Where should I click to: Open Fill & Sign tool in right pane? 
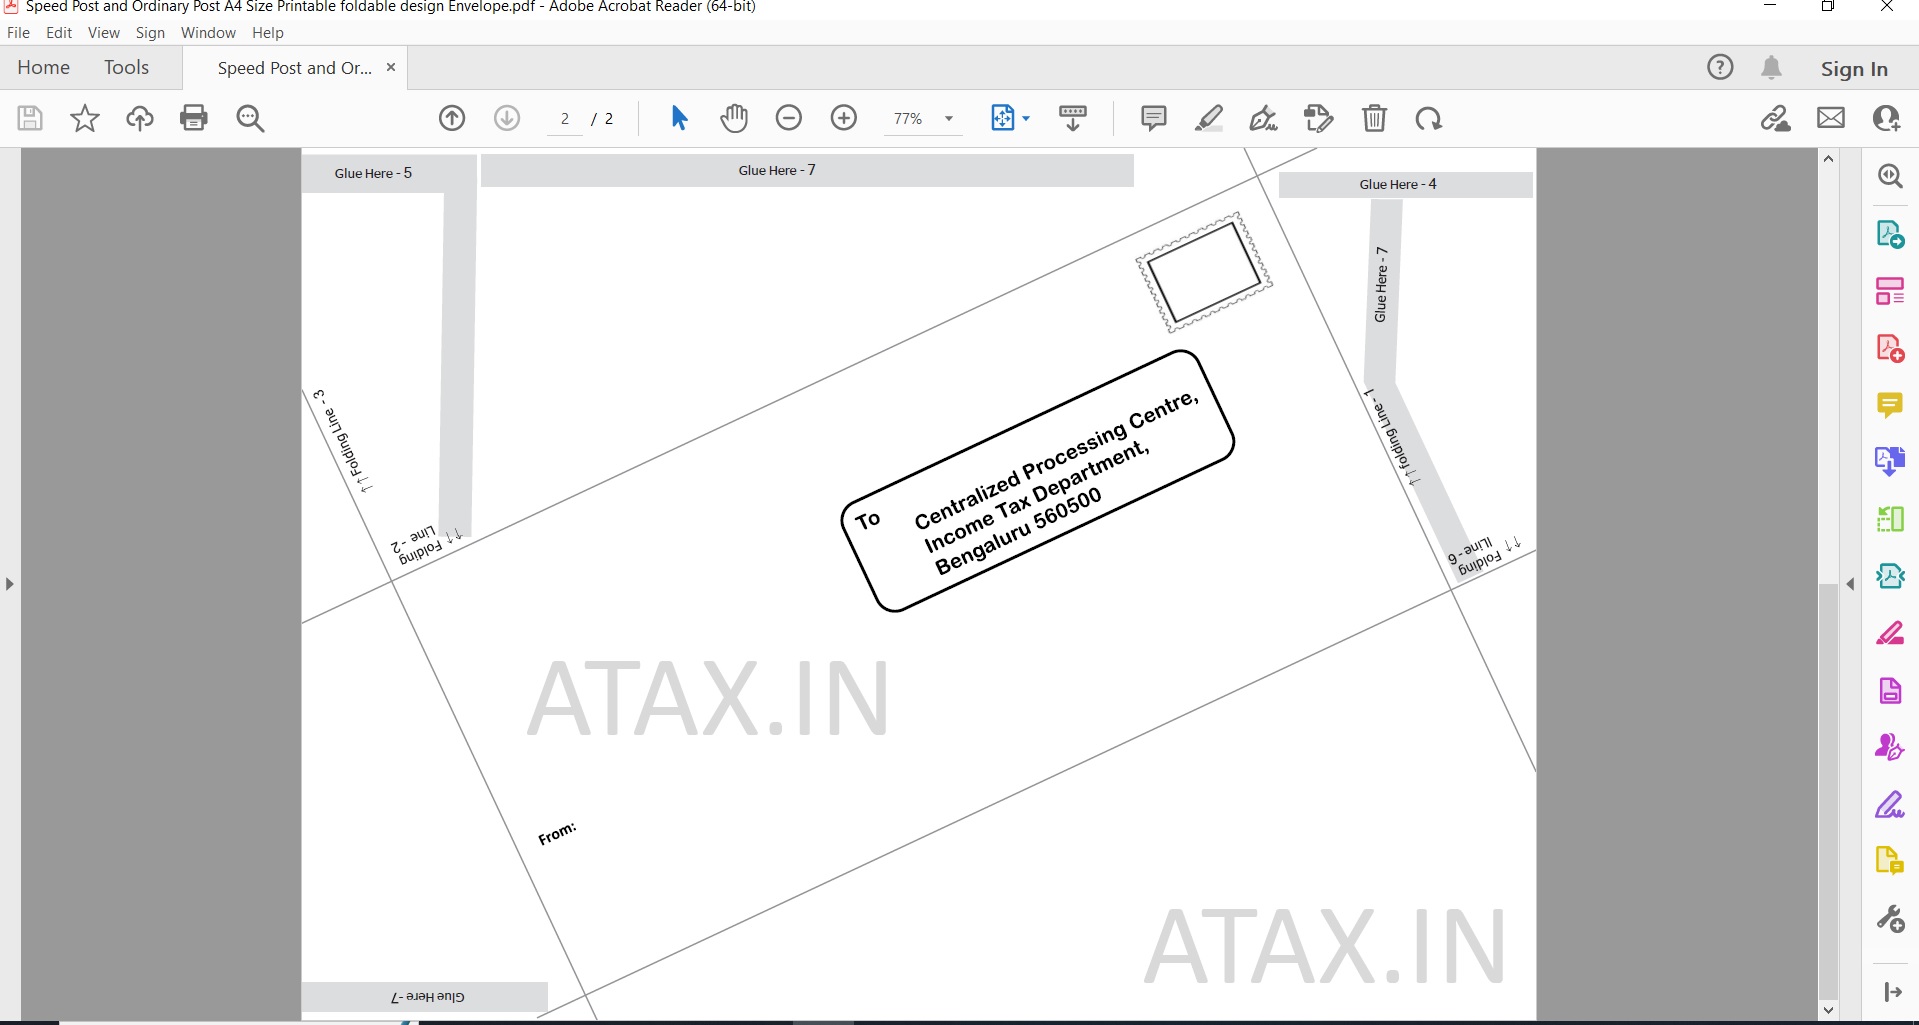(1890, 805)
